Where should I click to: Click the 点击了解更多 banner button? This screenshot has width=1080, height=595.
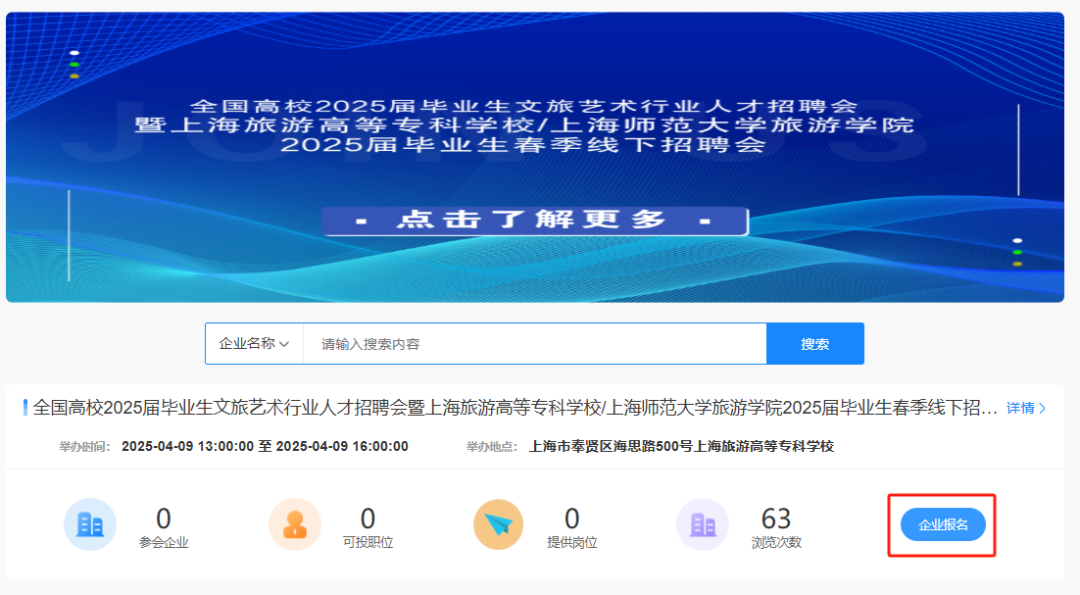coord(535,221)
